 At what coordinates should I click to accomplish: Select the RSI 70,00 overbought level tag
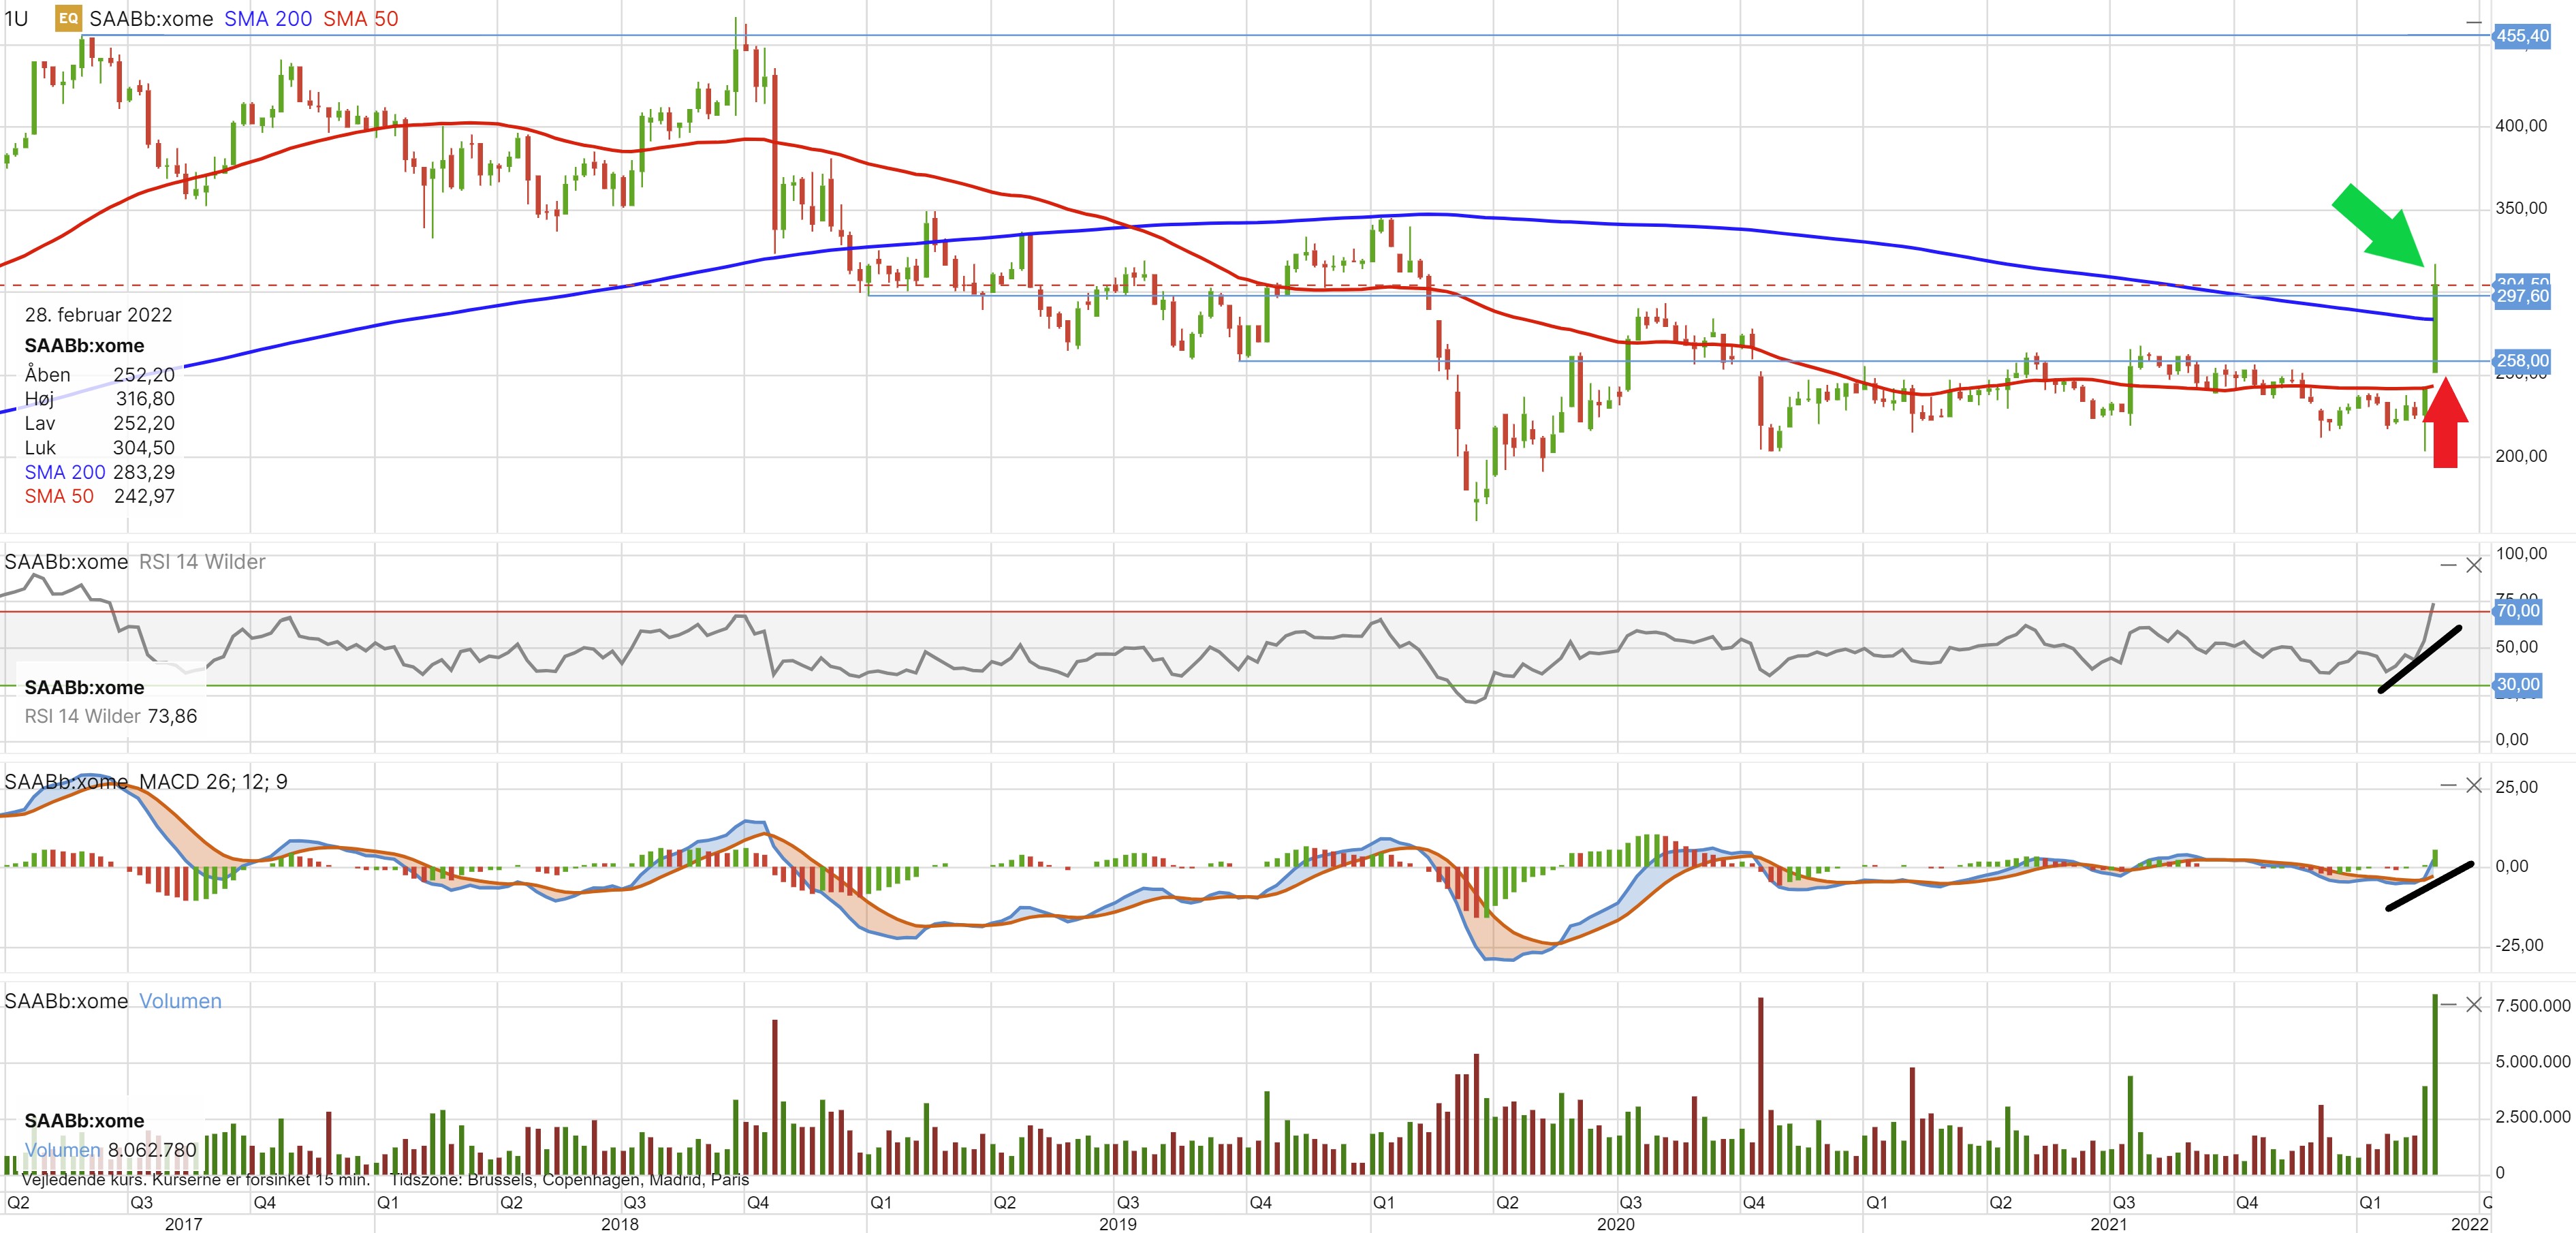click(x=2518, y=610)
